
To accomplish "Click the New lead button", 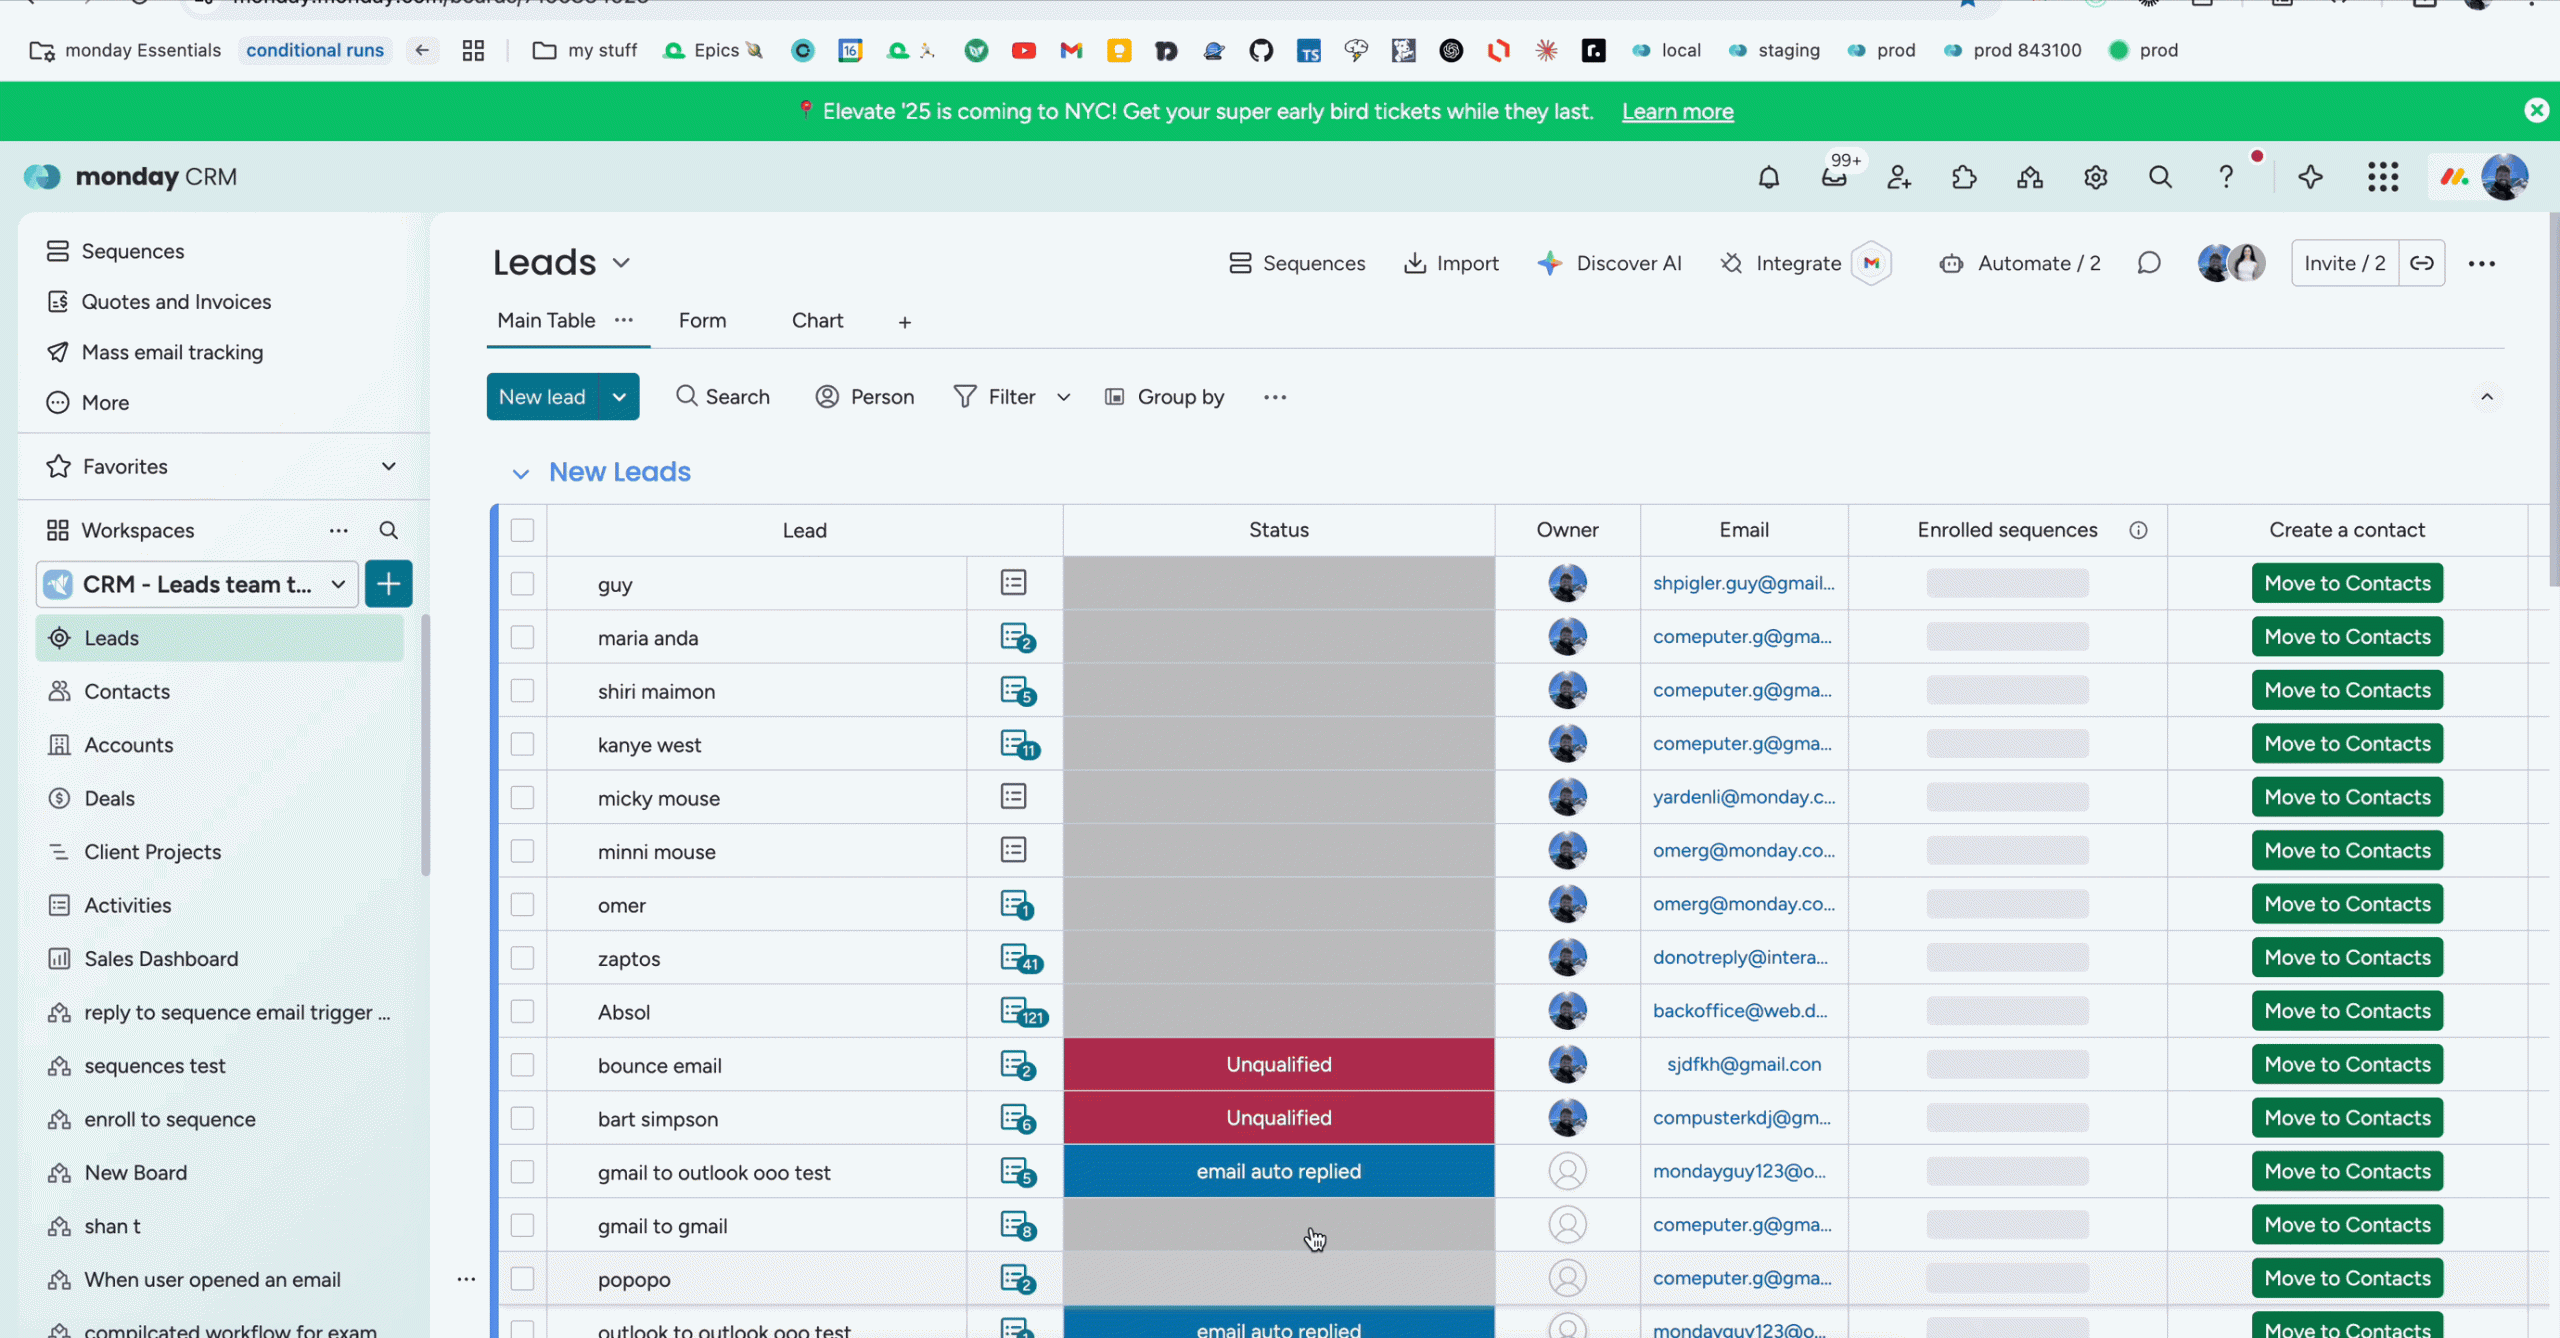I will pos(542,397).
